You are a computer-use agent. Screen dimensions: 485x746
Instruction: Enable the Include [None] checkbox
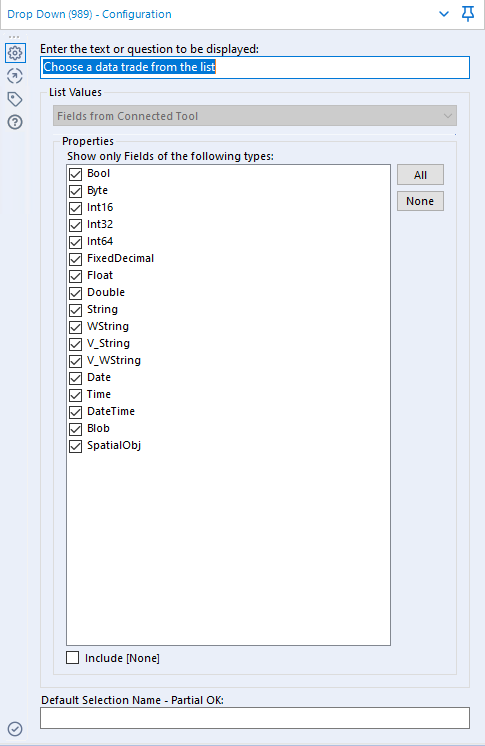pyautogui.click(x=72, y=658)
